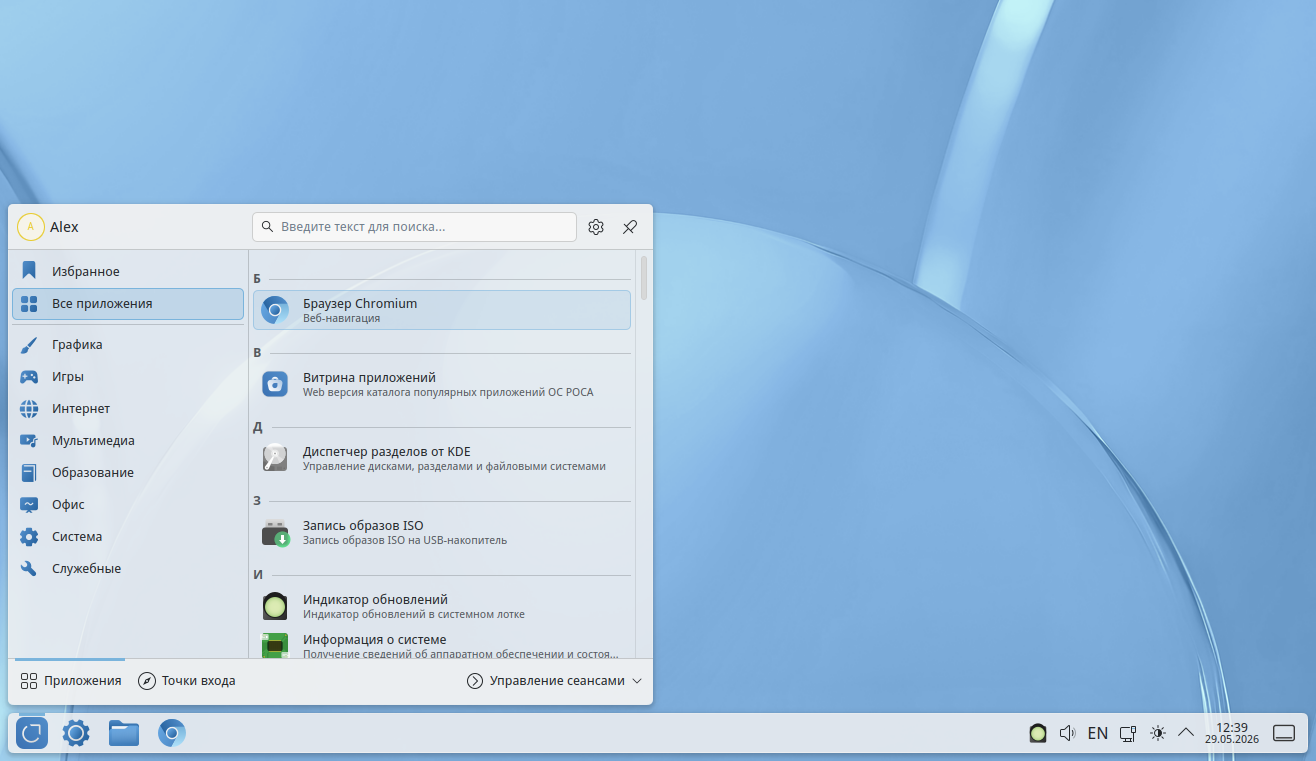
Task: Click the update indicator tray icon
Action: 1038,733
